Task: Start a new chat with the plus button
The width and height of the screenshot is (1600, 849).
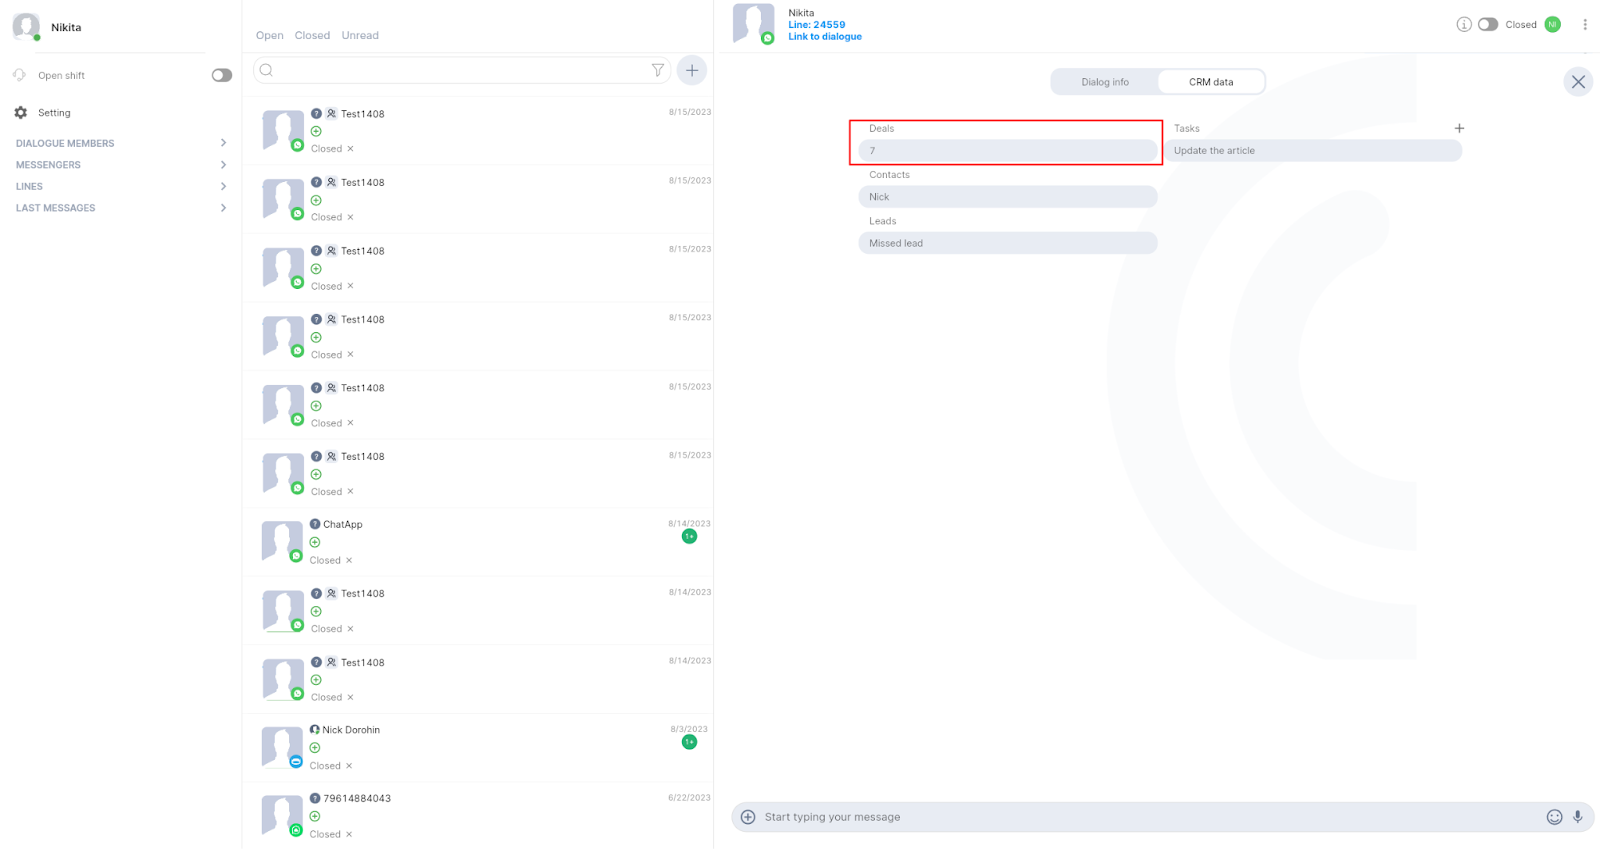Action: pyautogui.click(x=692, y=70)
